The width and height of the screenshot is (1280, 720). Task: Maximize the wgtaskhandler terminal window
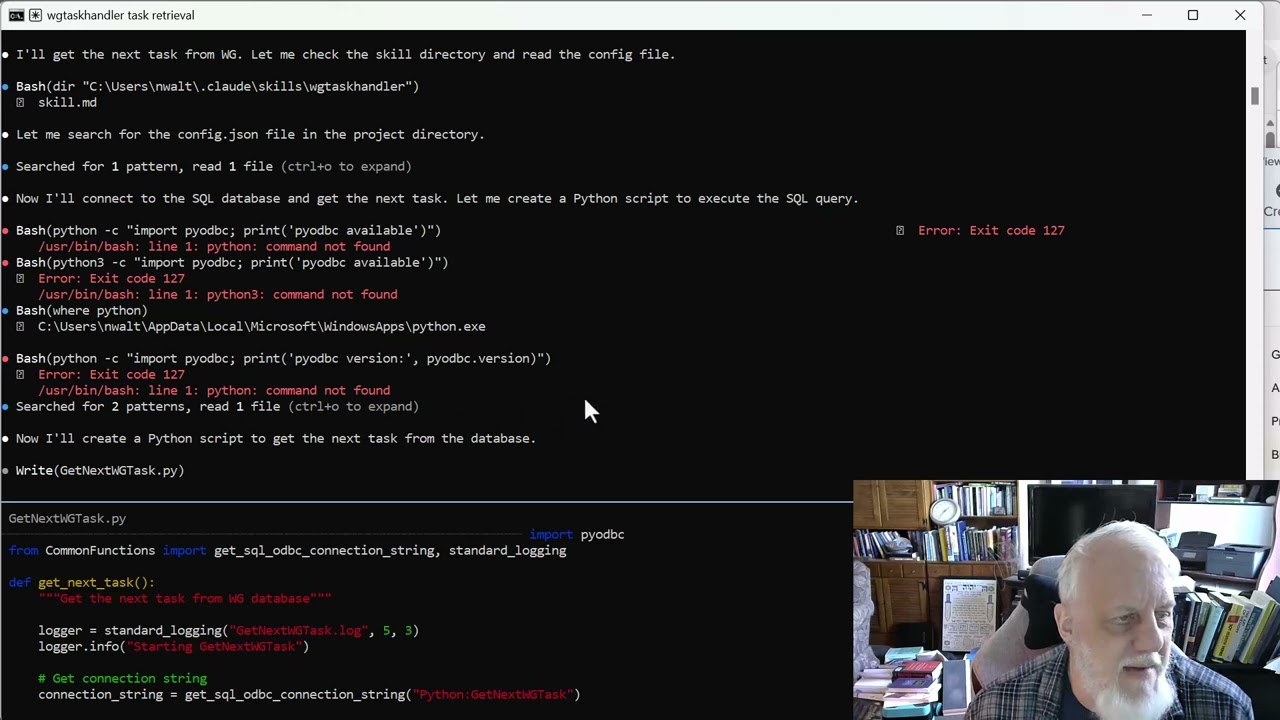tap(1193, 15)
